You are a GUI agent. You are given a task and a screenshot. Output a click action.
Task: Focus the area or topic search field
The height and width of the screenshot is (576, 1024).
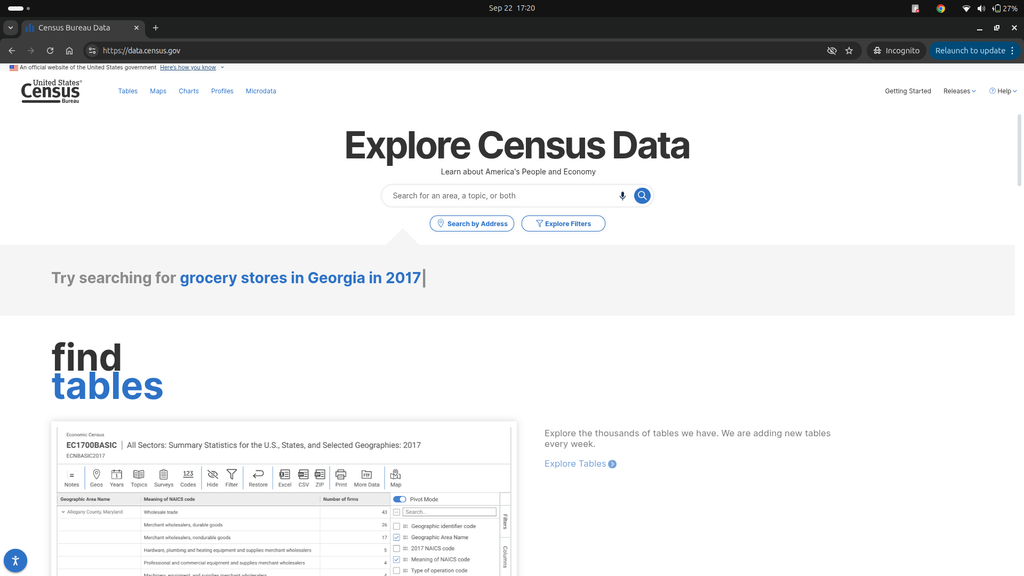[503, 195]
